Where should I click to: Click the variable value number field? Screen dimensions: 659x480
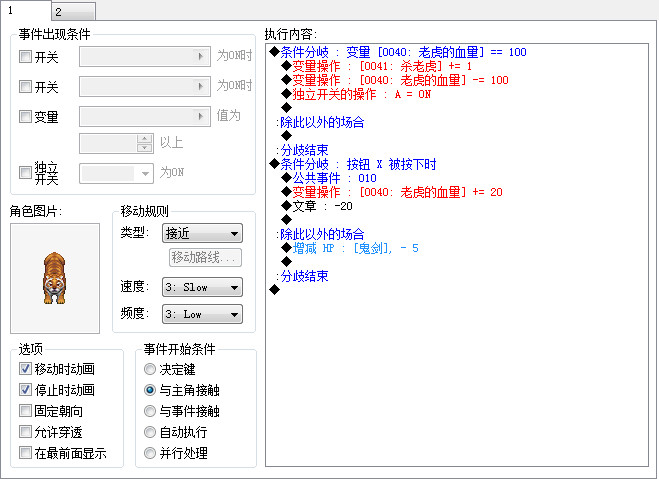point(108,143)
